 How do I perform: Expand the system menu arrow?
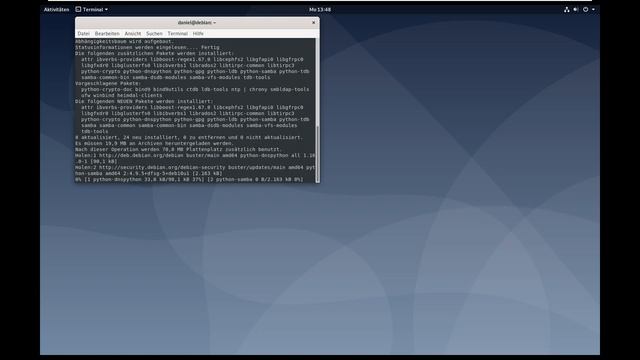pos(593,9)
